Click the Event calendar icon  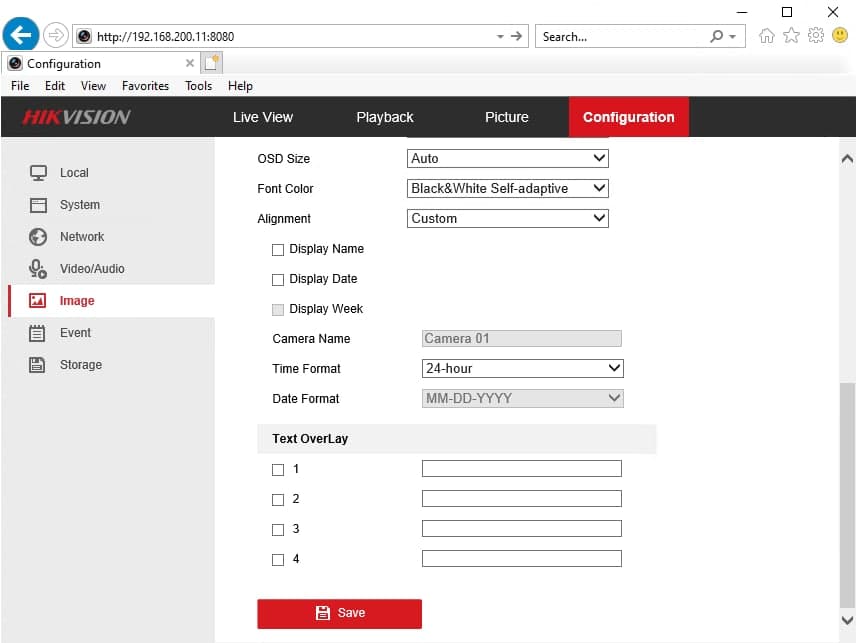[x=38, y=333]
